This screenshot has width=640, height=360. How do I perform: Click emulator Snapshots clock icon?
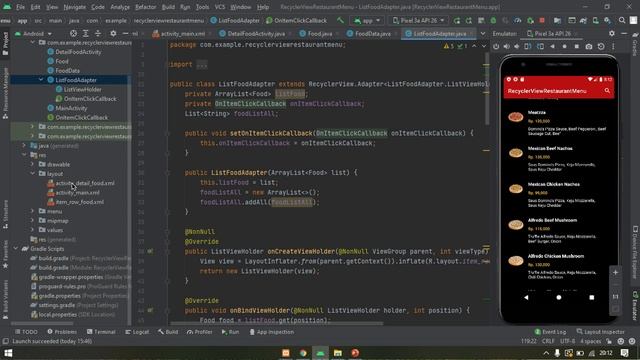(x=601, y=47)
